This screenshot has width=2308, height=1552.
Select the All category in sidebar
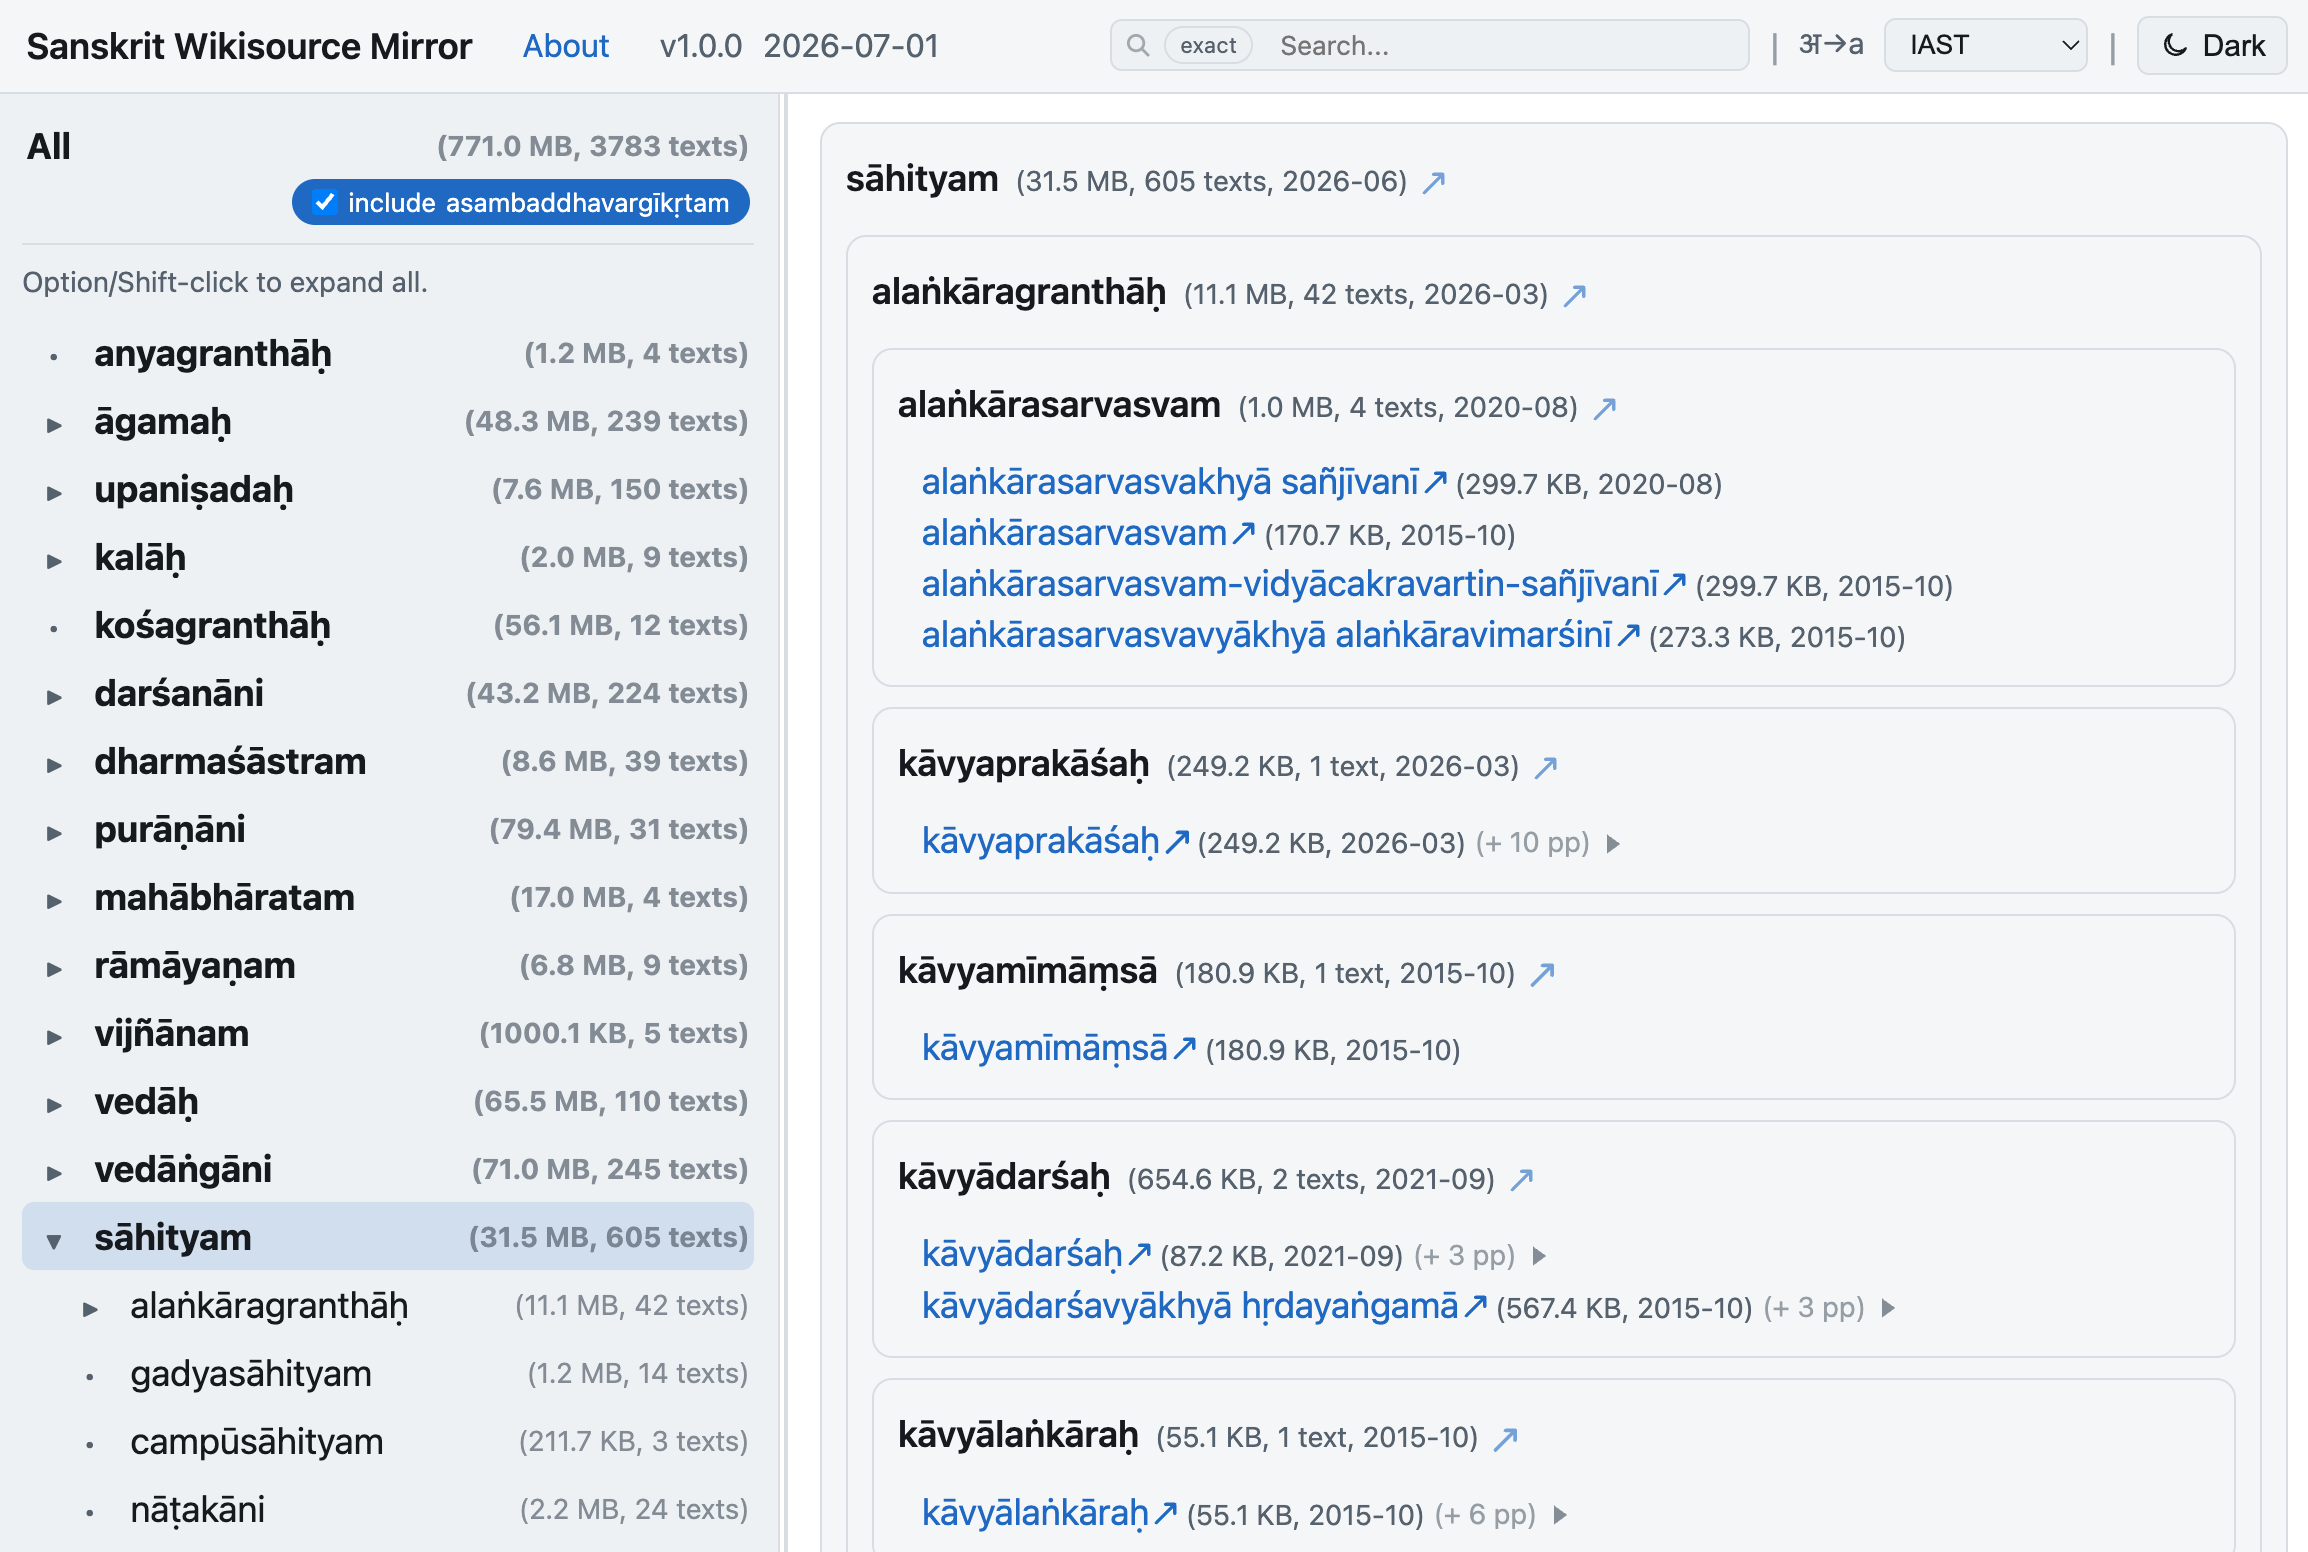[49, 147]
